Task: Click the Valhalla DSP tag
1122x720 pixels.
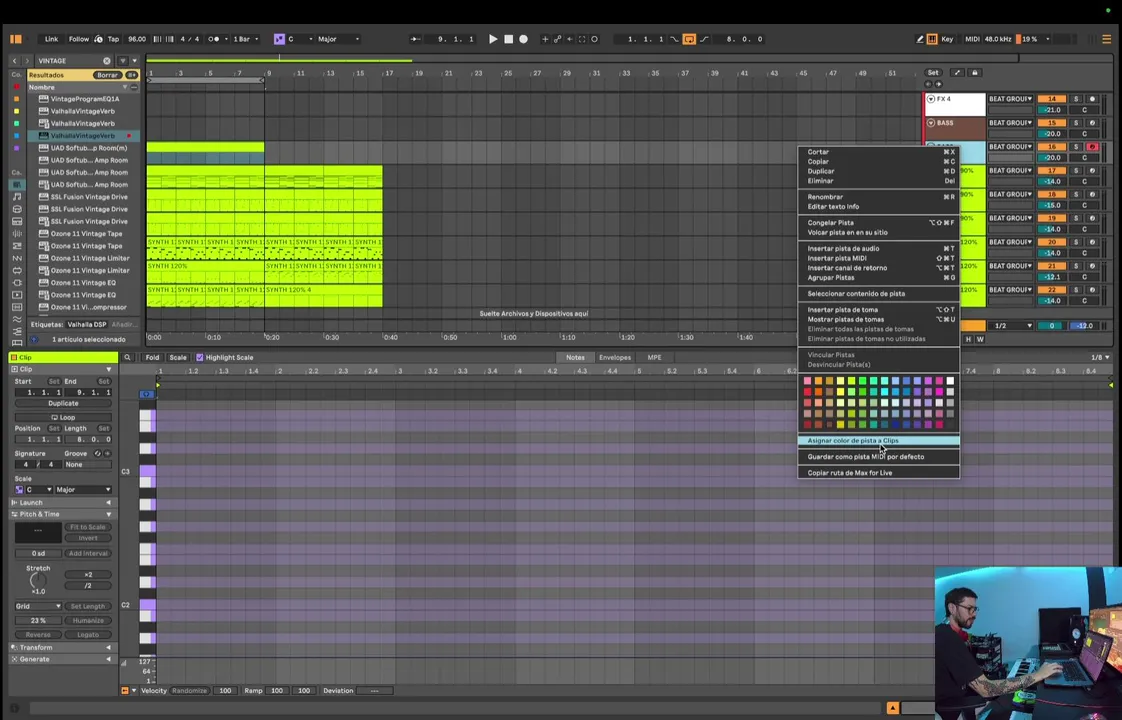Action: (x=87, y=325)
